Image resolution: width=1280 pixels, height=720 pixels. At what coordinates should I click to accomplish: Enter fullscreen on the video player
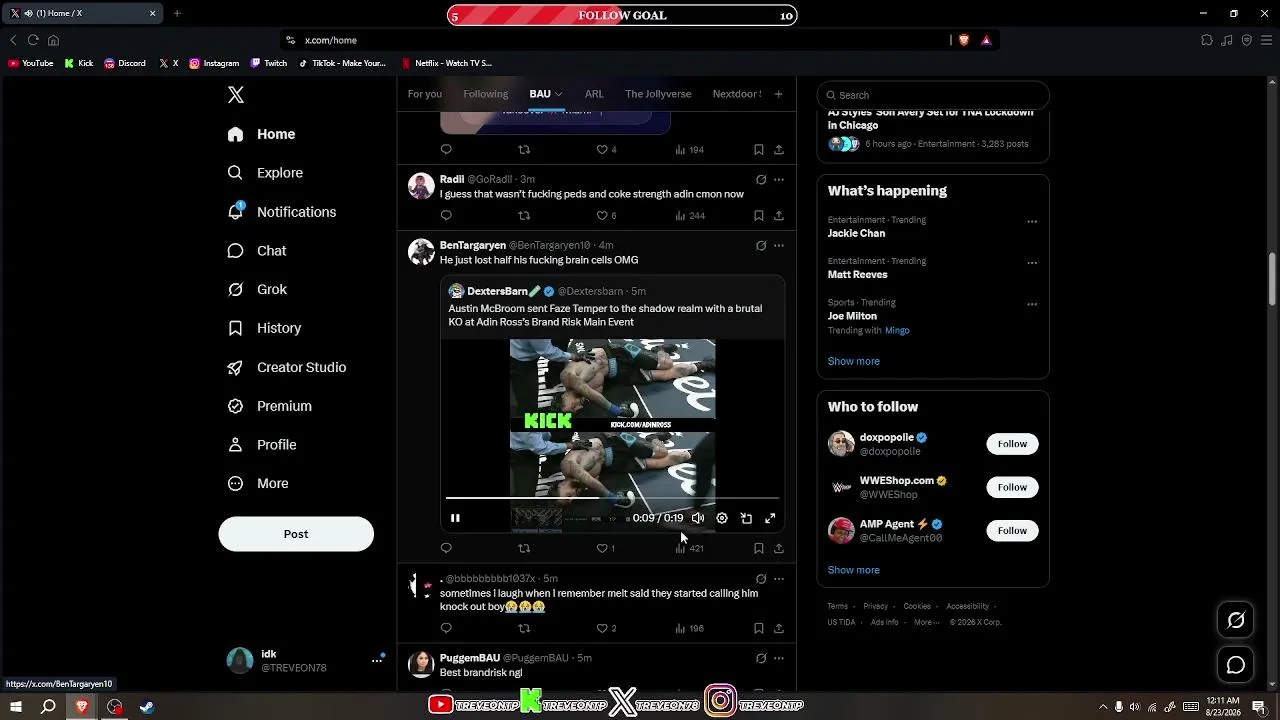click(770, 518)
